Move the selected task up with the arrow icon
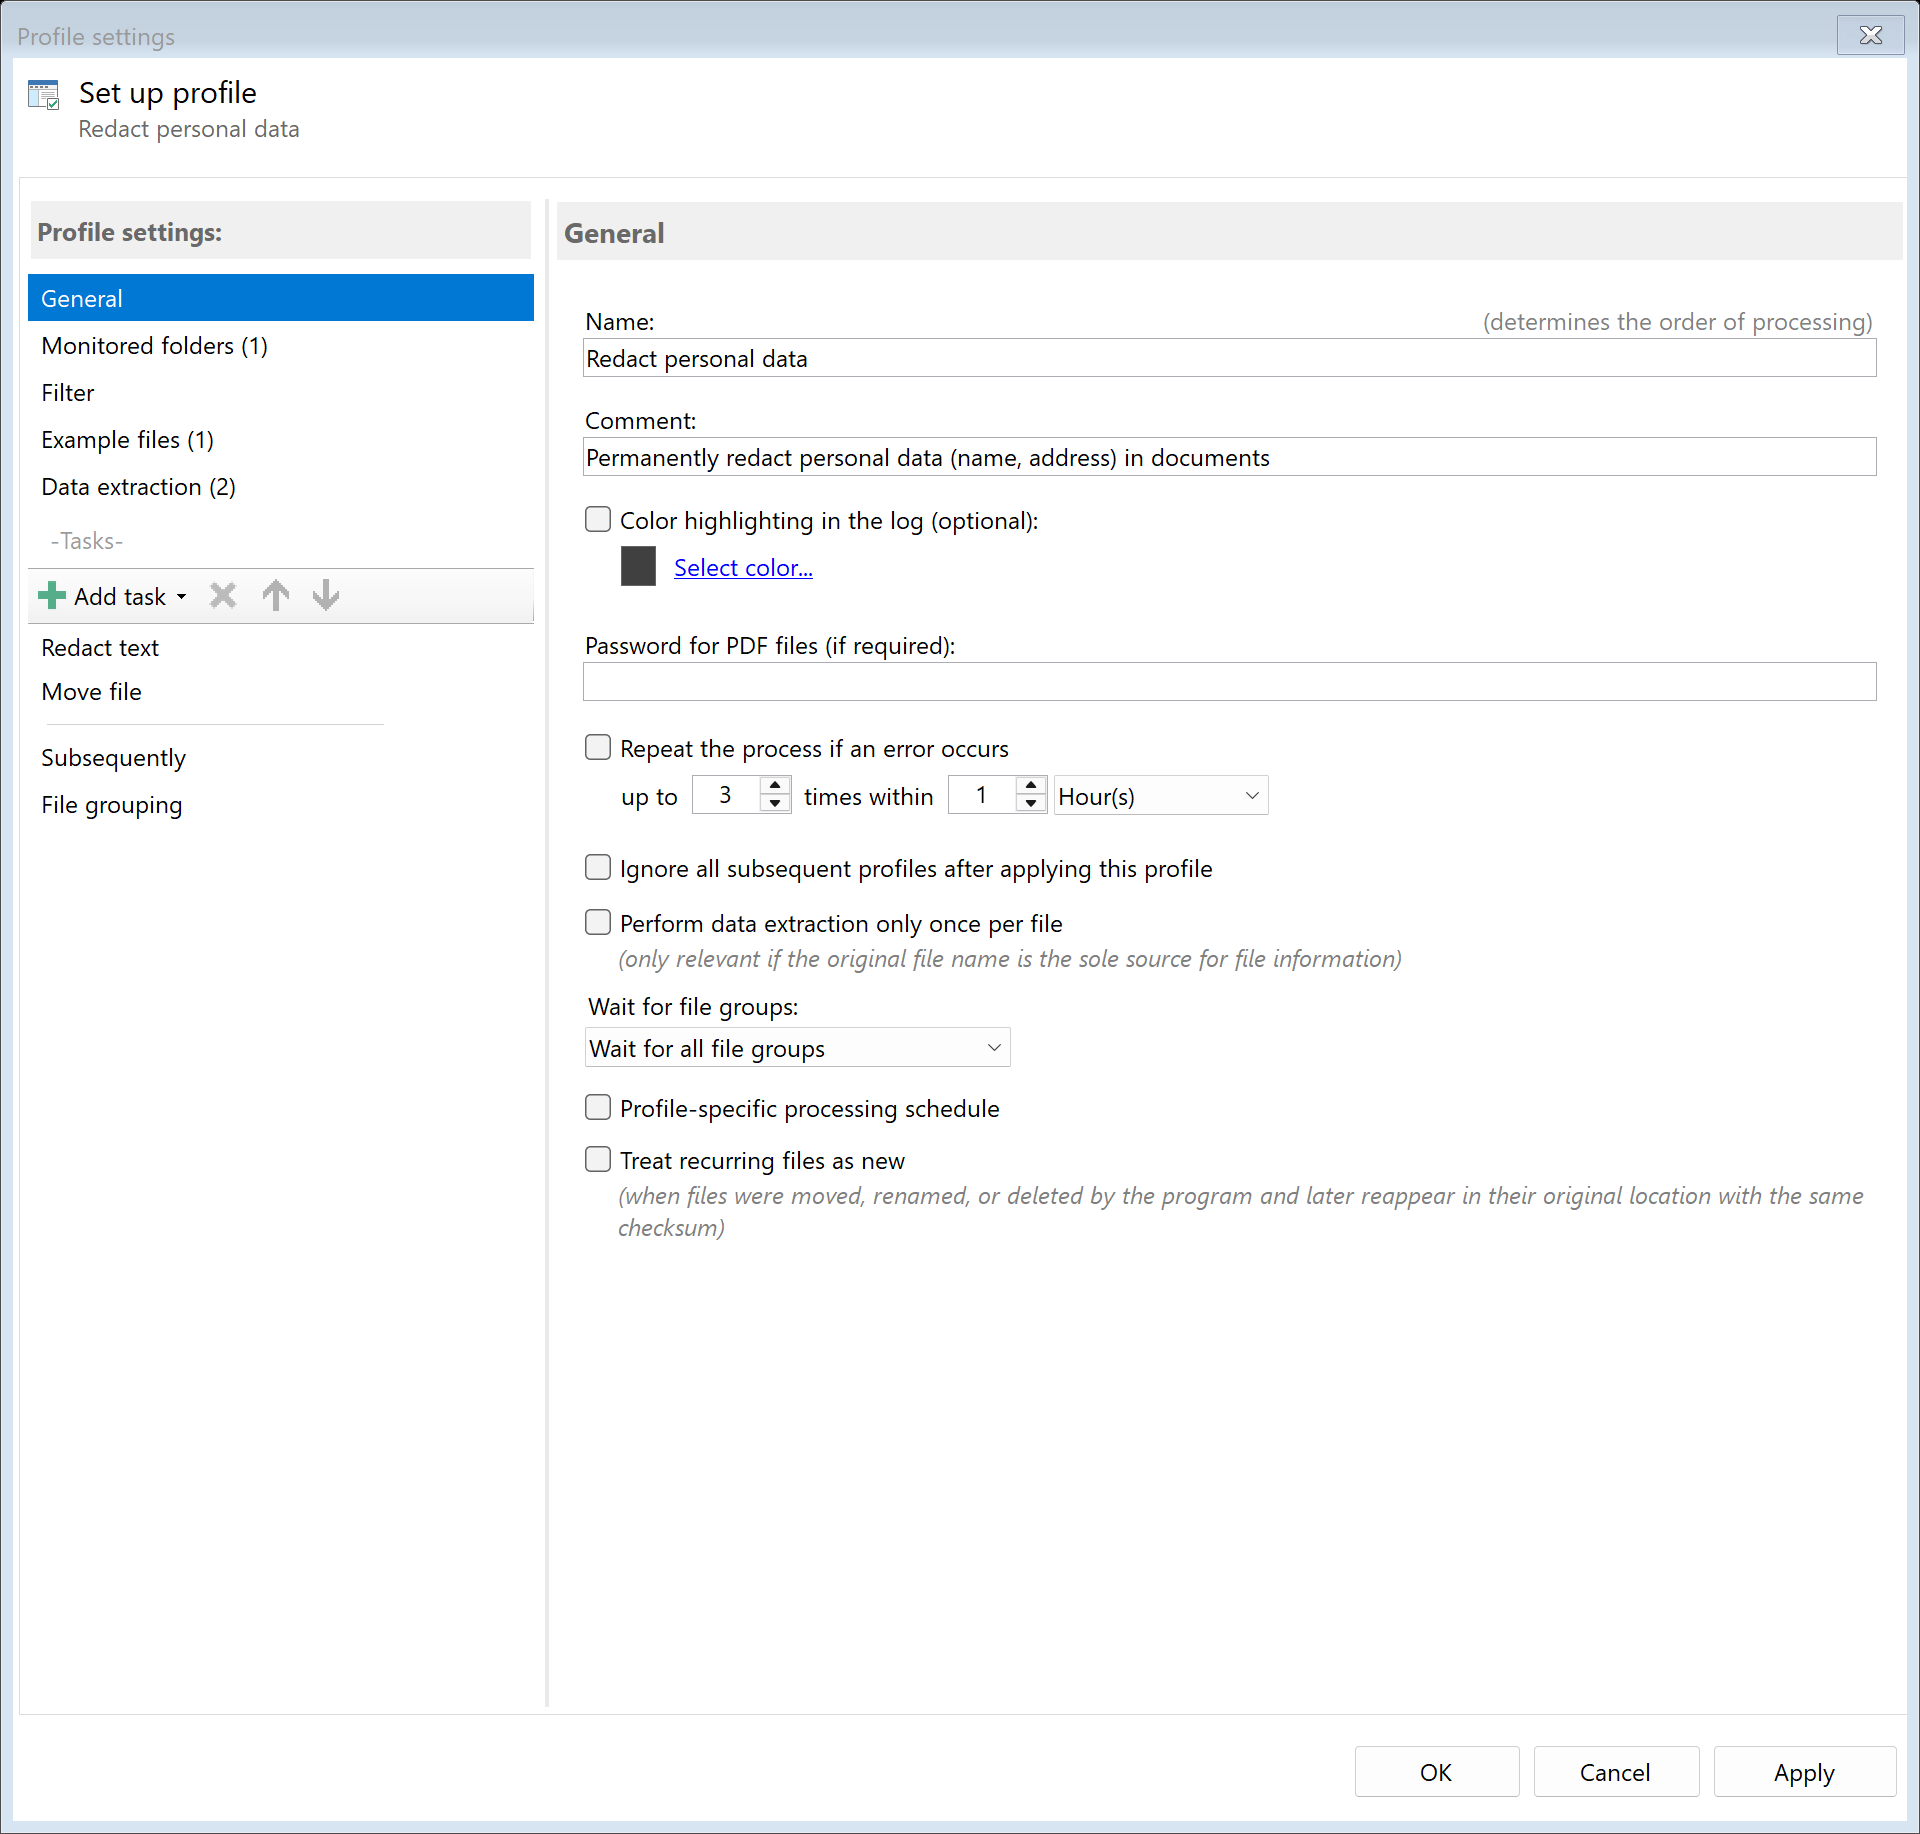Screen dimensions: 1920x1834 point(275,595)
